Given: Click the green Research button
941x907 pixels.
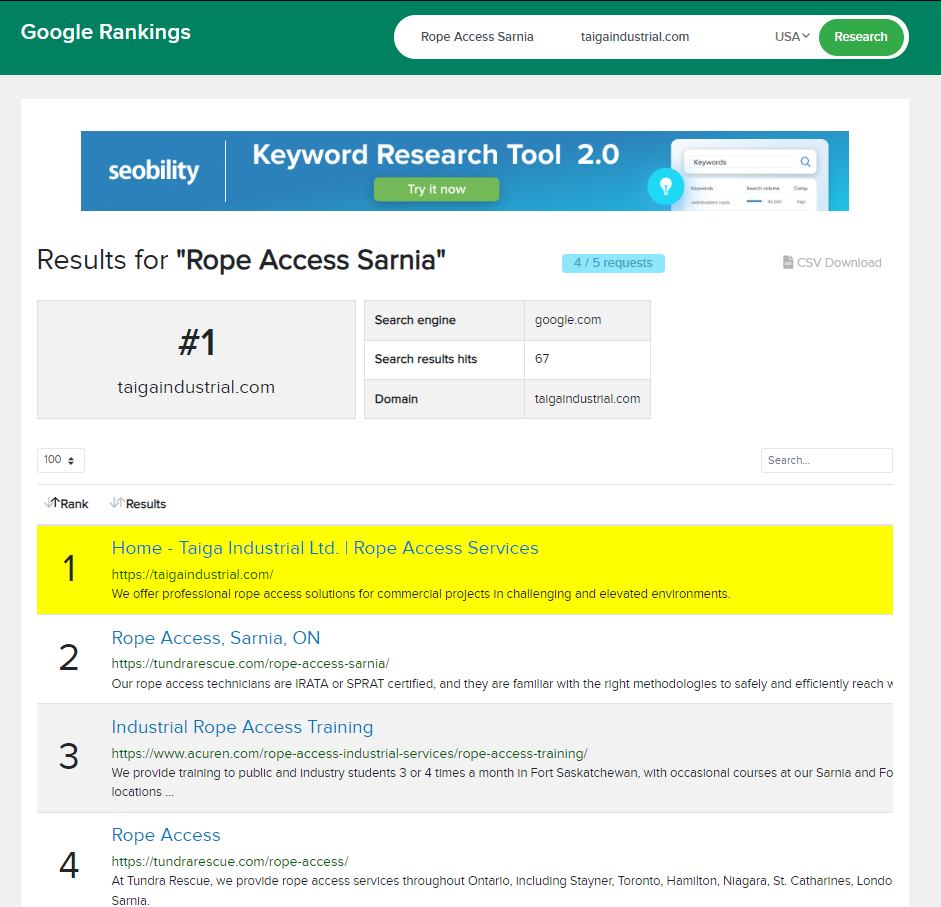Looking at the screenshot, I should pyautogui.click(x=861, y=37).
